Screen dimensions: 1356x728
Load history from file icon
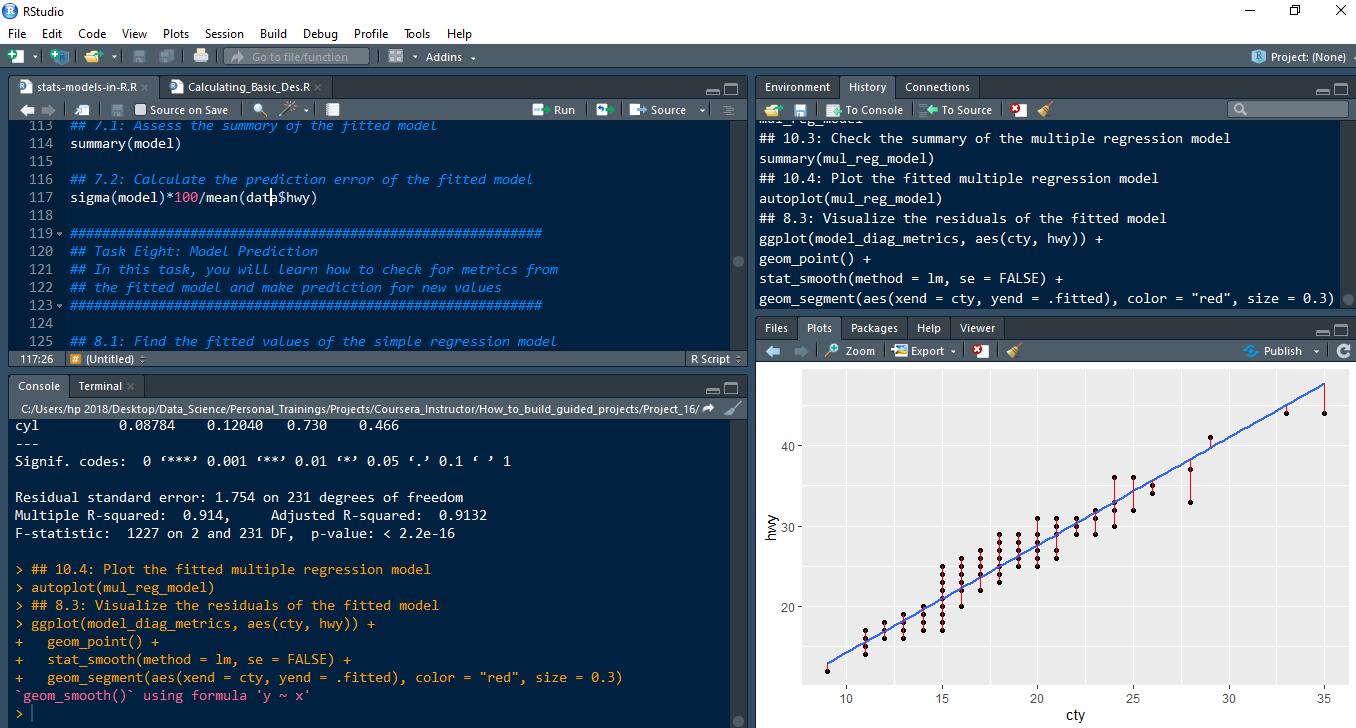click(772, 110)
